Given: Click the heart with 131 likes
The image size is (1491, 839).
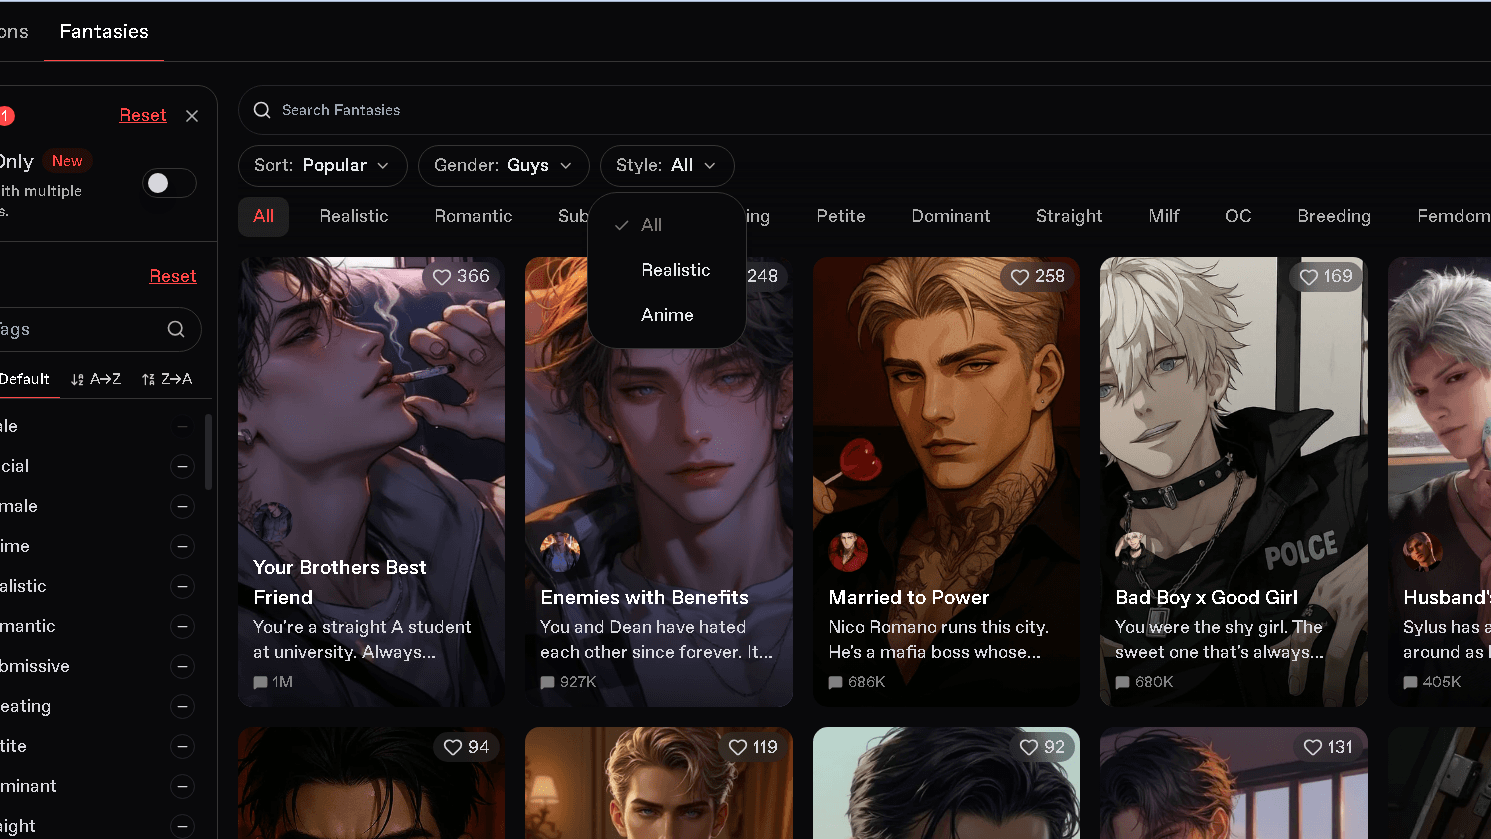Looking at the screenshot, I should point(1313,747).
